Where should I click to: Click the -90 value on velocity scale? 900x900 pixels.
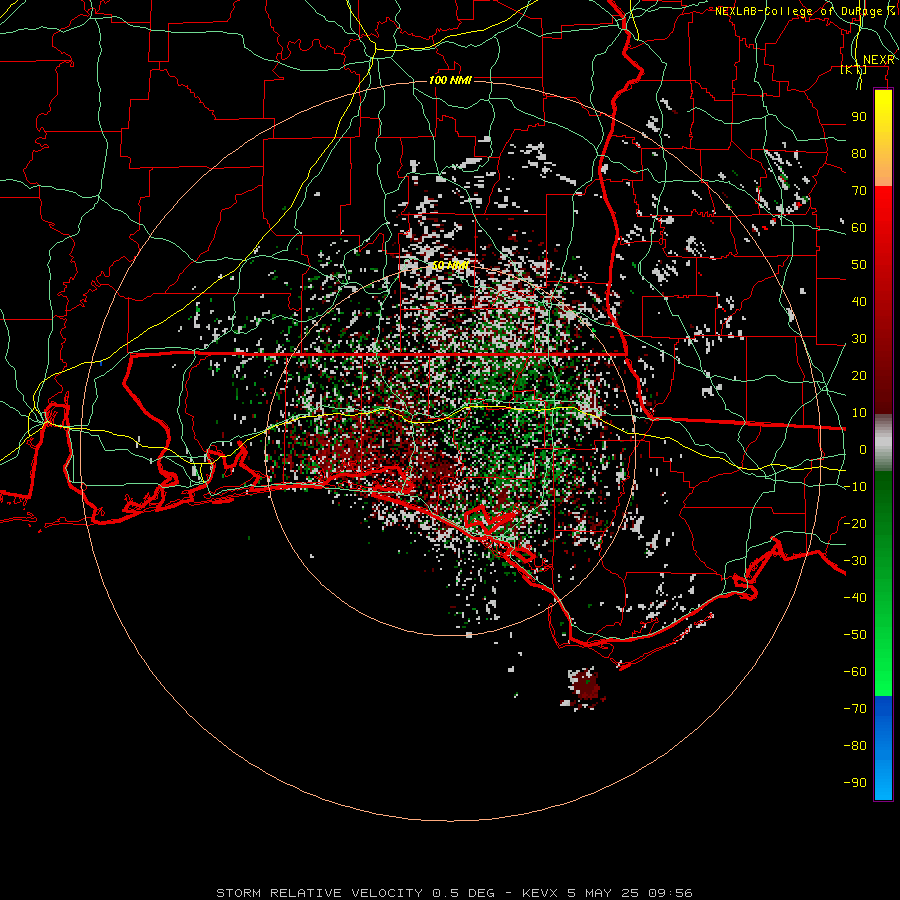855,783
